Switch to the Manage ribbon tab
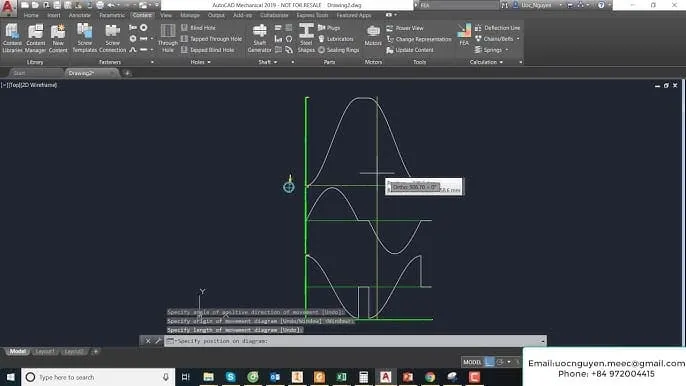This screenshot has width=686, height=386. pyautogui.click(x=190, y=15)
